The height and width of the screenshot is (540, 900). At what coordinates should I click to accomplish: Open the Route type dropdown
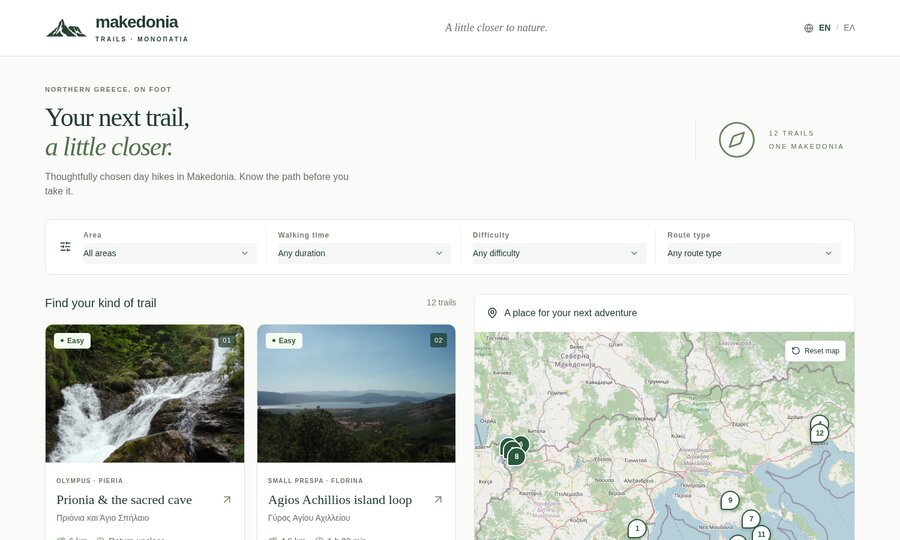[753, 253]
